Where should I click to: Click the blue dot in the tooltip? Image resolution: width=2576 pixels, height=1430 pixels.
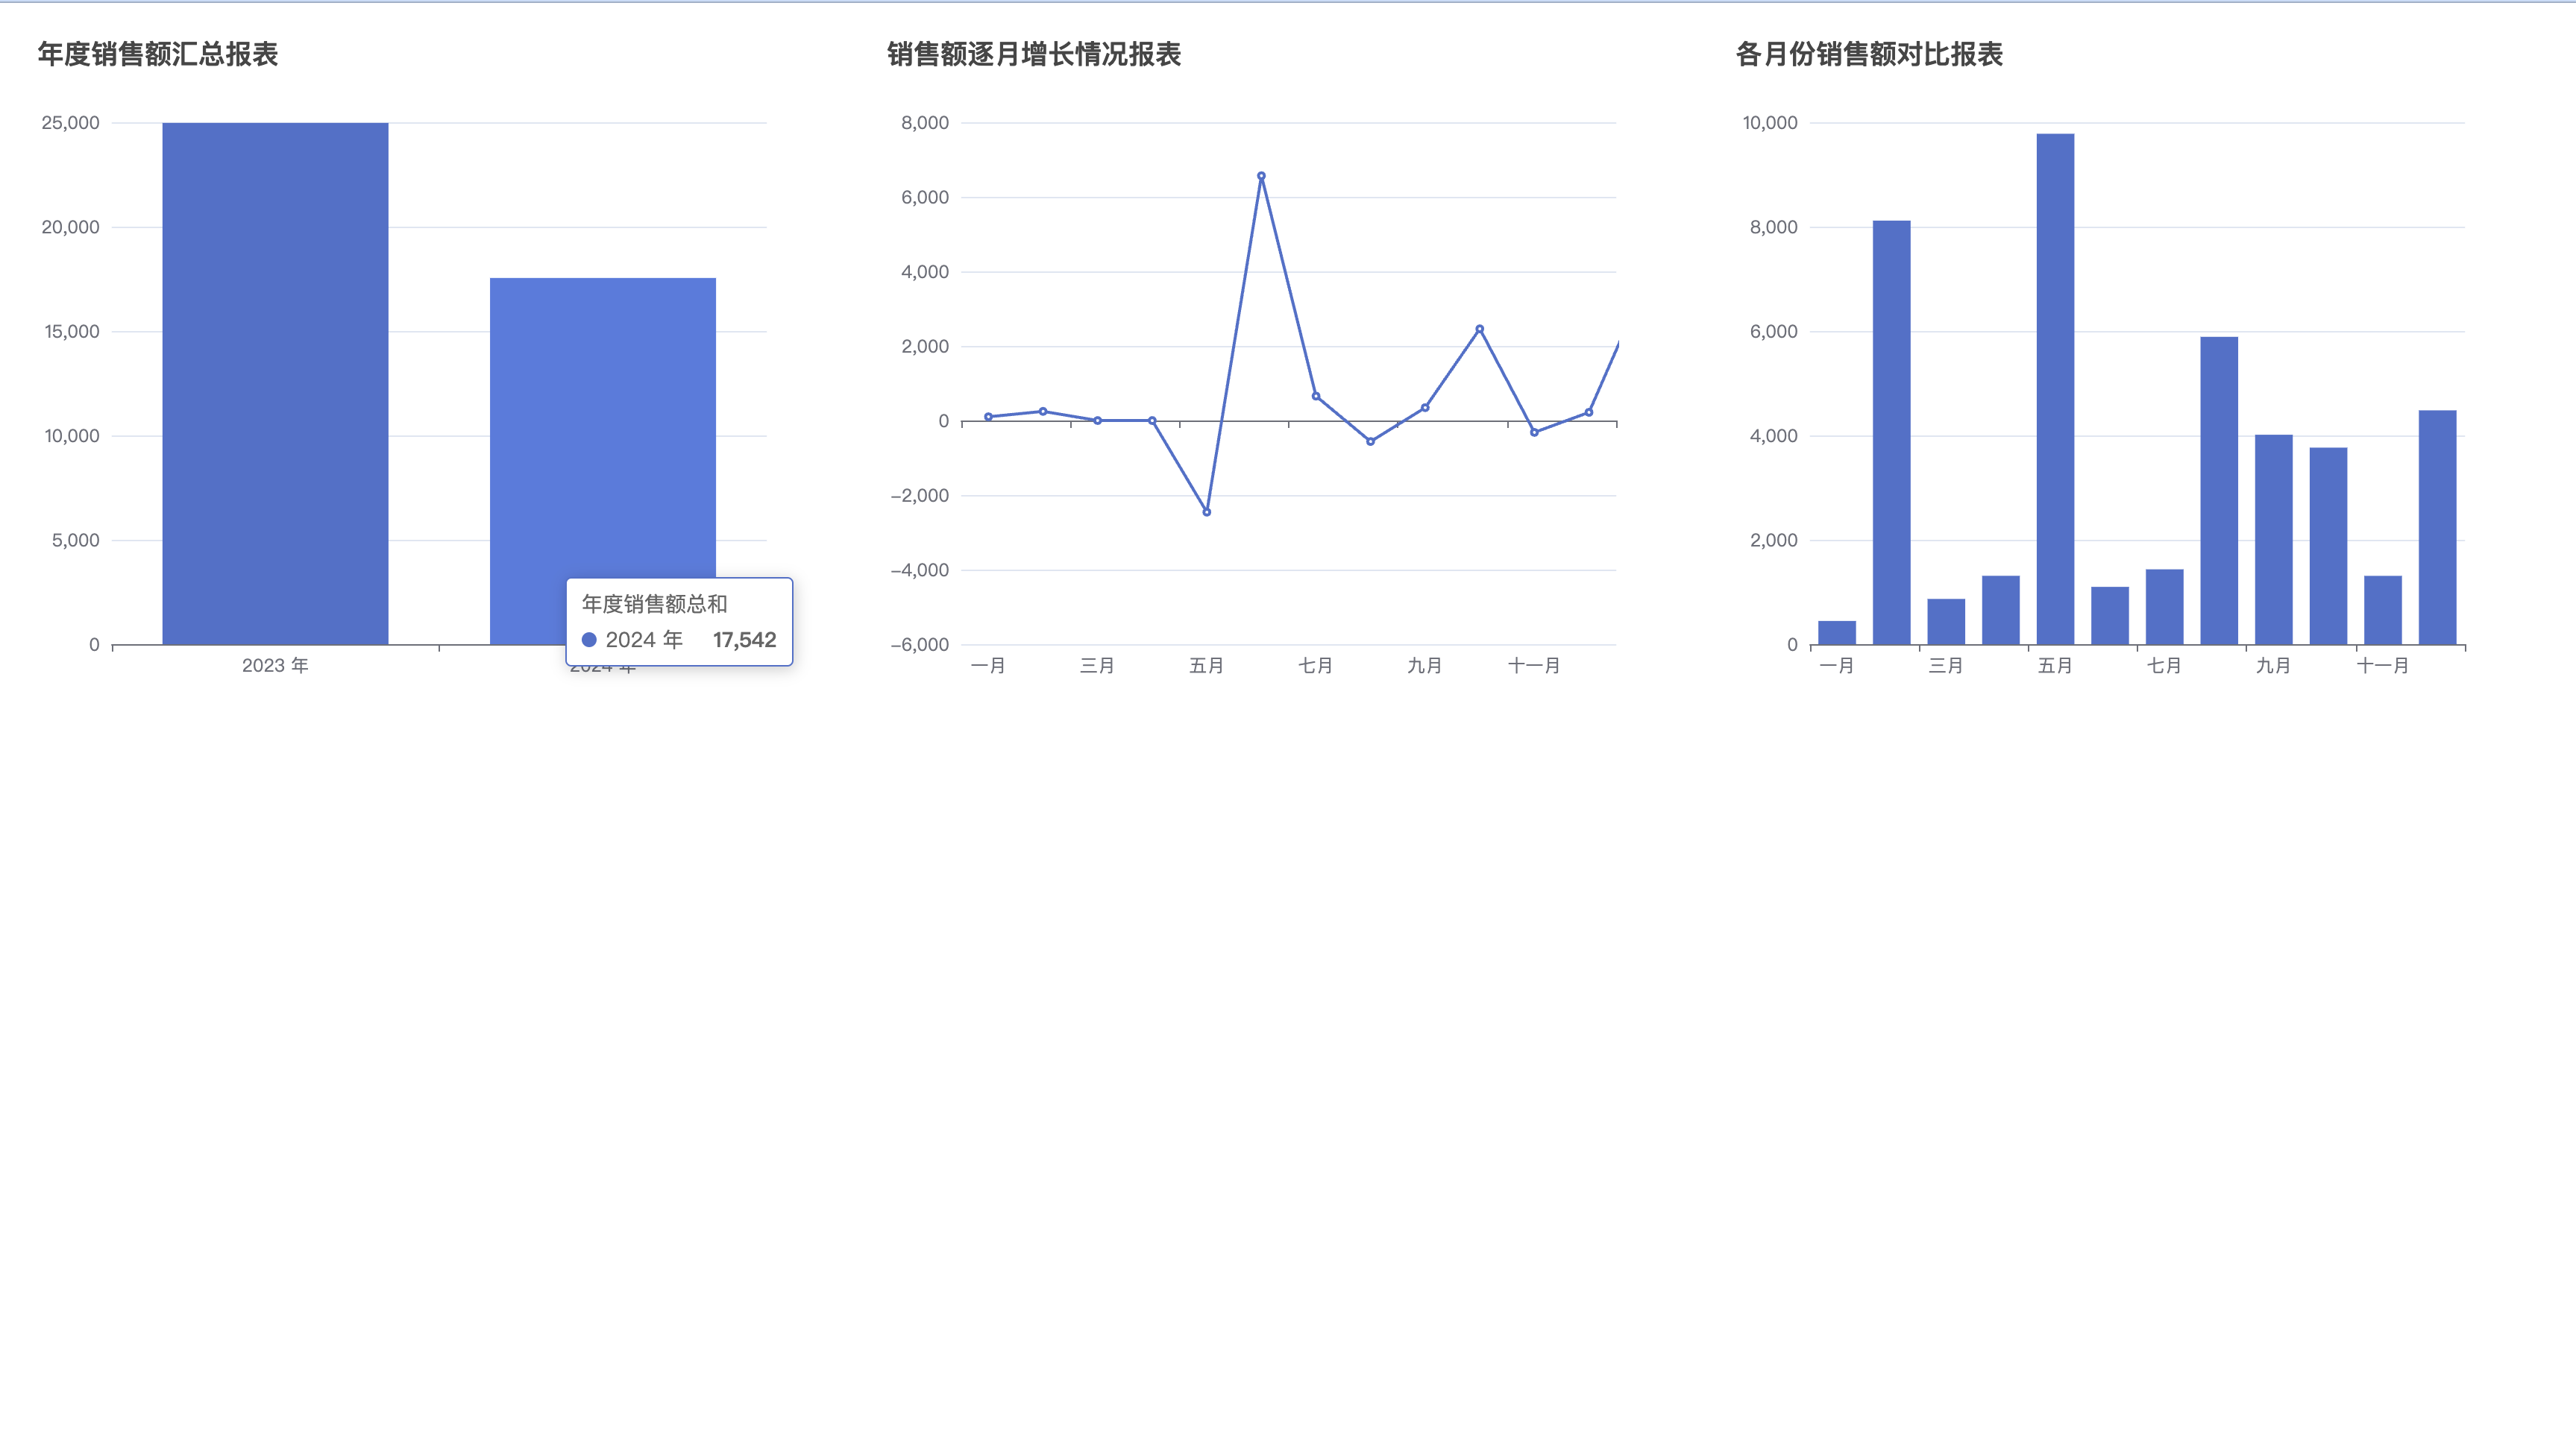pos(589,640)
